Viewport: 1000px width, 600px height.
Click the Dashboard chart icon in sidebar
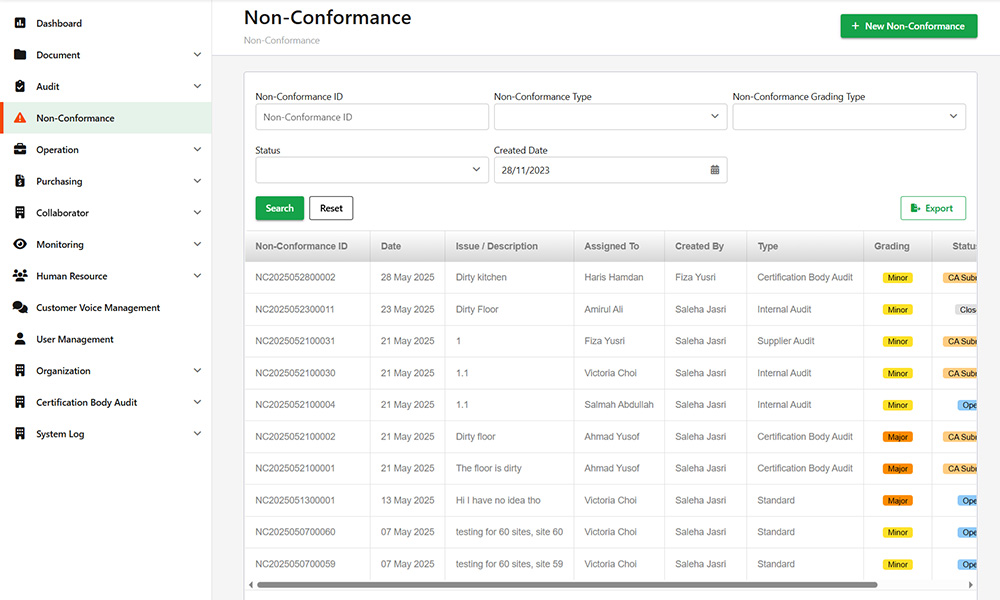tap(20, 23)
